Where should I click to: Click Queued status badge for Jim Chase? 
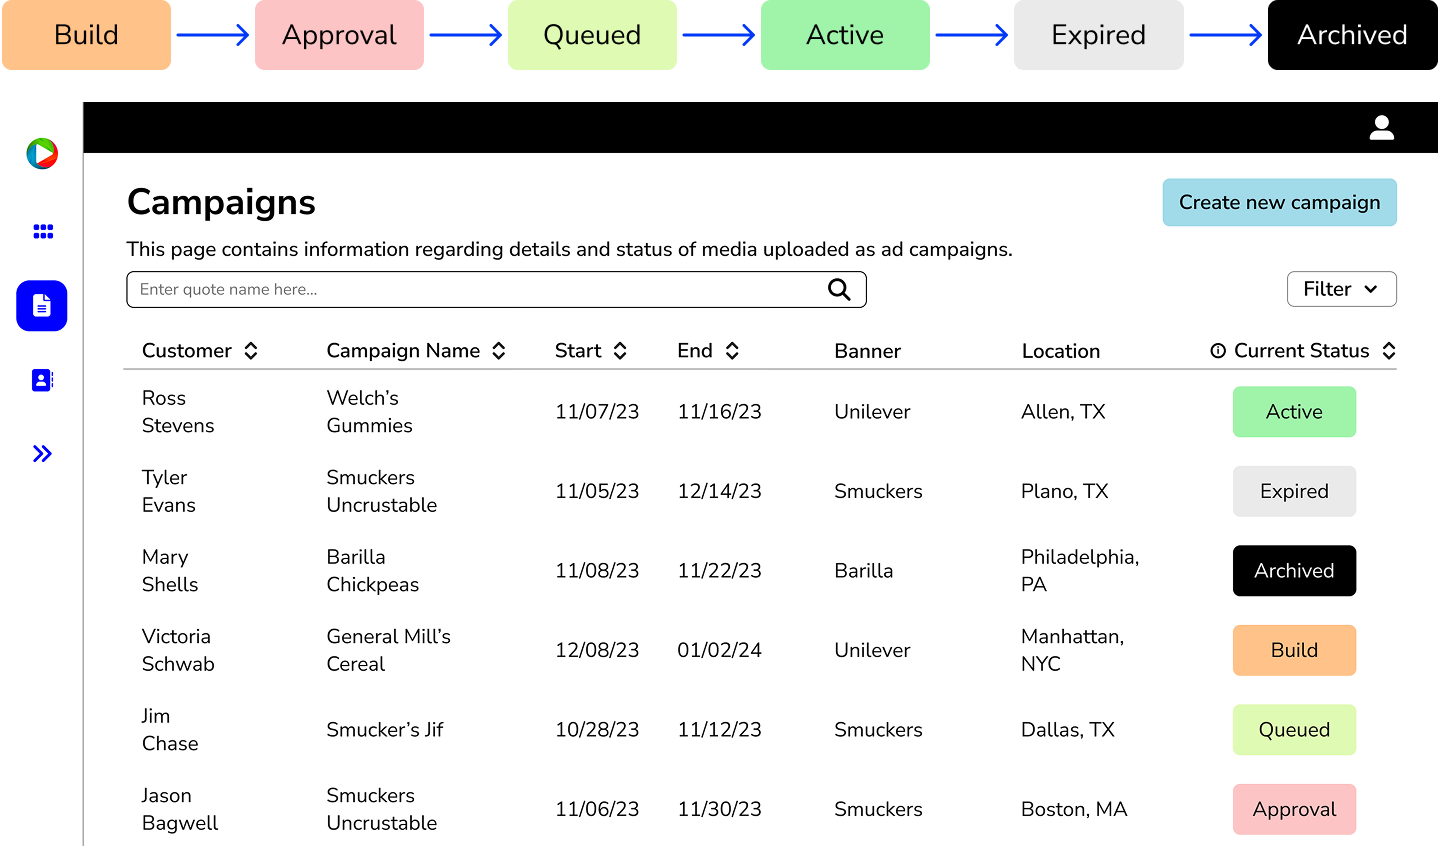pyautogui.click(x=1294, y=730)
